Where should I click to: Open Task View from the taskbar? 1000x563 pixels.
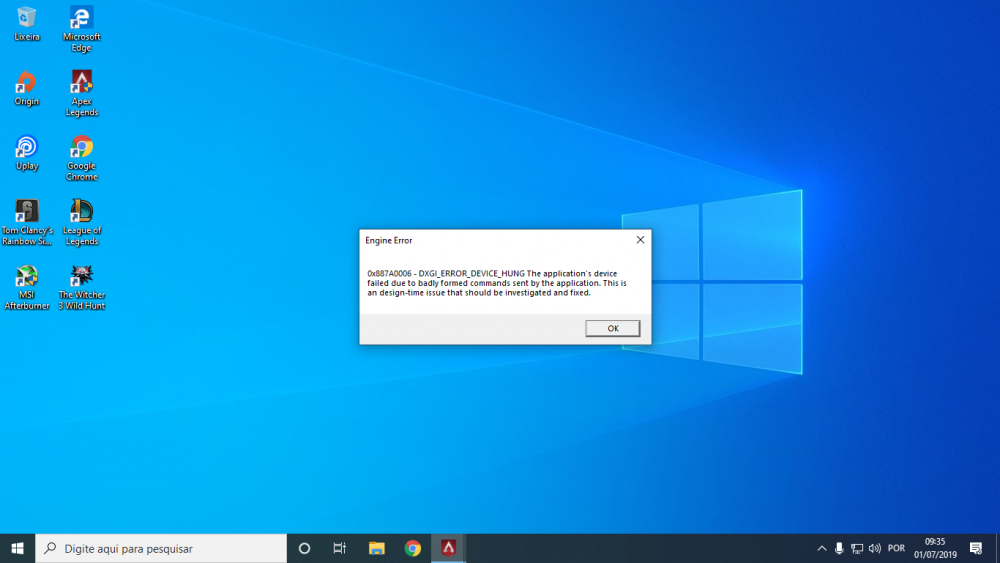point(340,548)
